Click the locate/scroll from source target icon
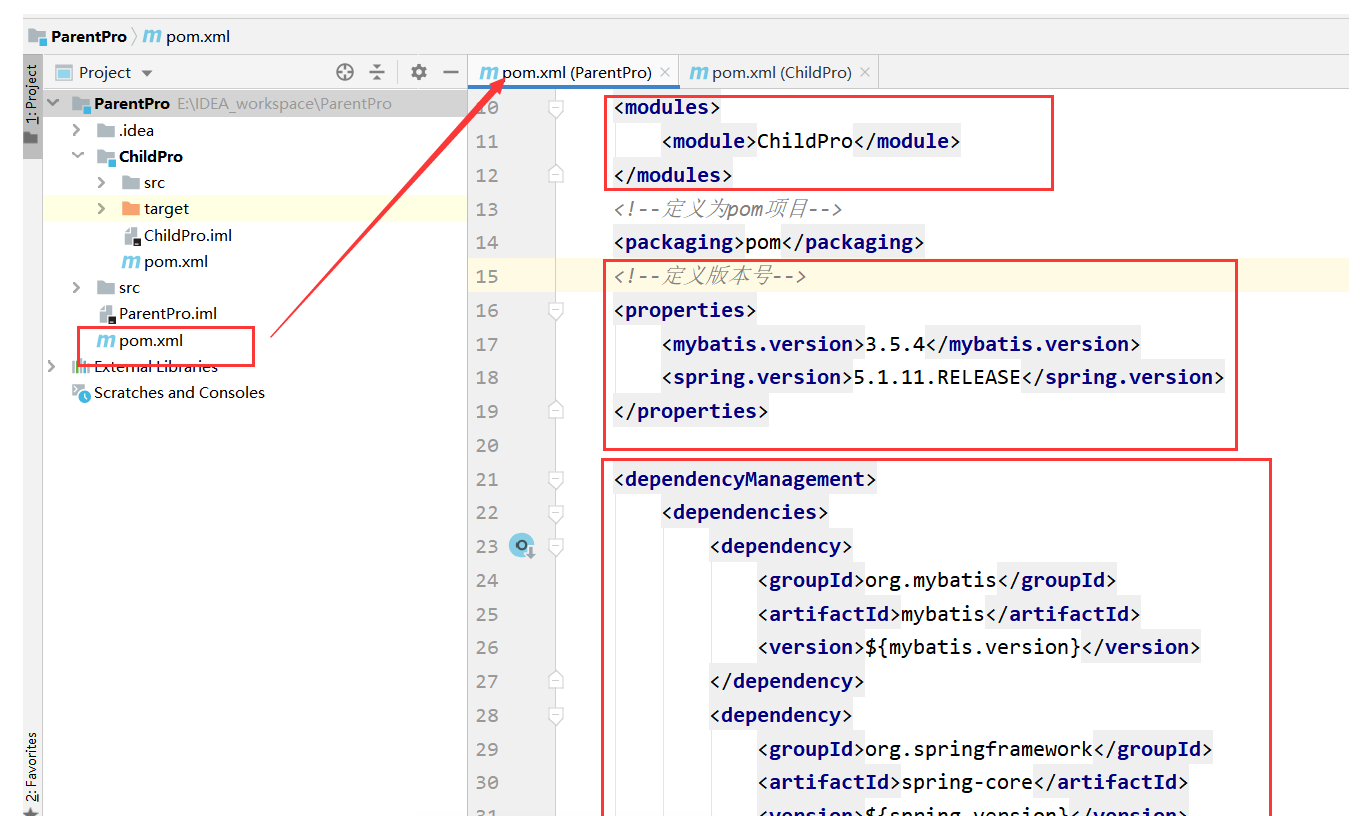Screen dimensions: 1366x816 pyautogui.click(x=345, y=72)
